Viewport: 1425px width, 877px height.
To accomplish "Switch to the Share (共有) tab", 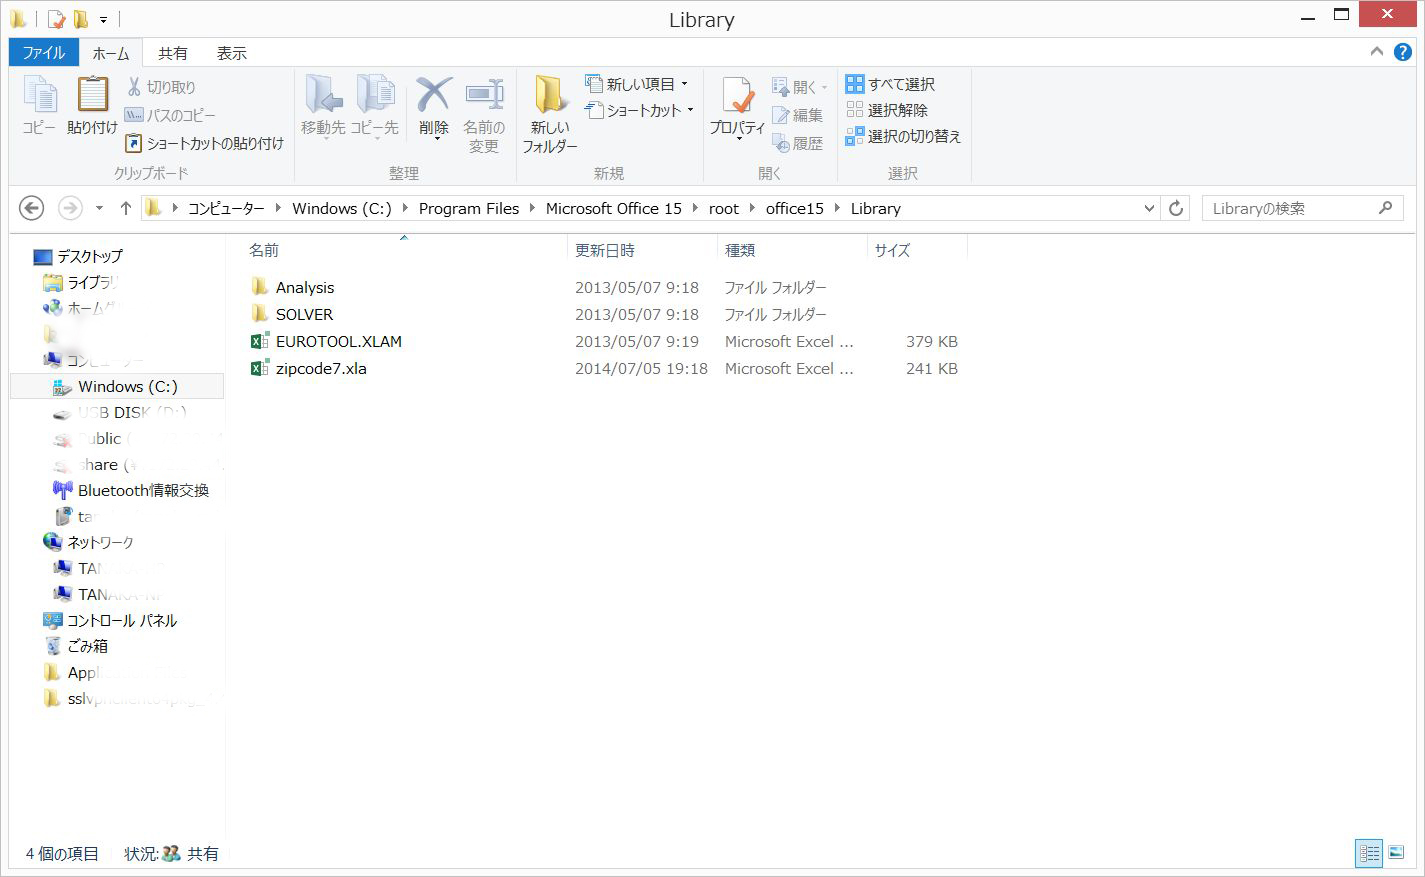I will 173,53.
